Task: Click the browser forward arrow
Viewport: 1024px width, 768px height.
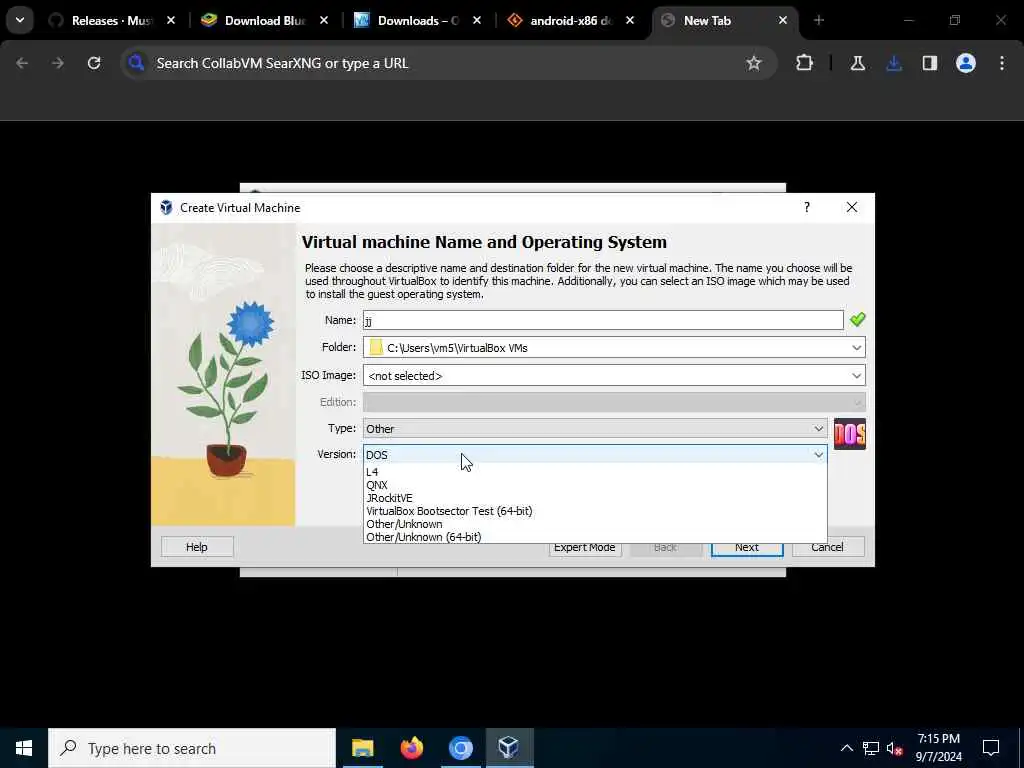Action: point(58,63)
